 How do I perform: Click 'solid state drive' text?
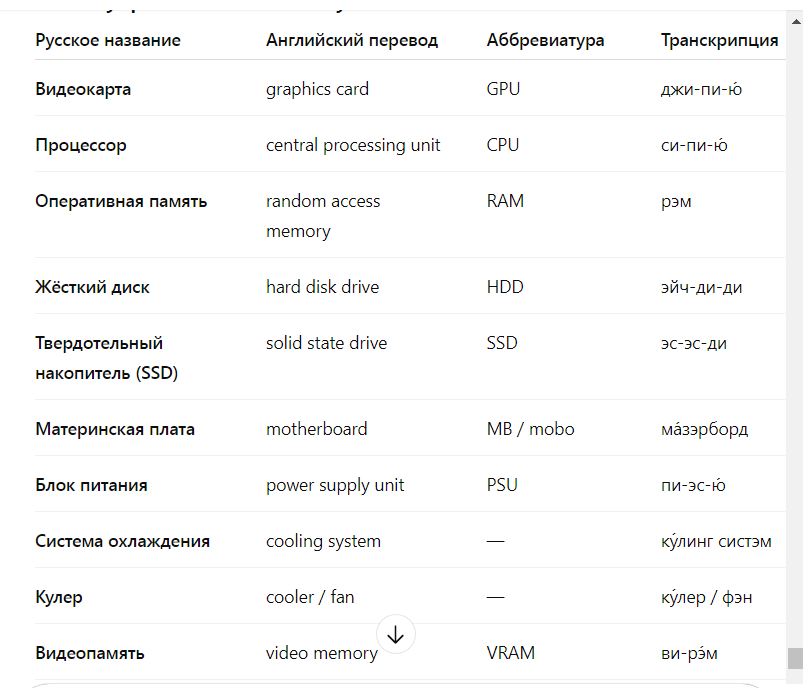point(326,343)
